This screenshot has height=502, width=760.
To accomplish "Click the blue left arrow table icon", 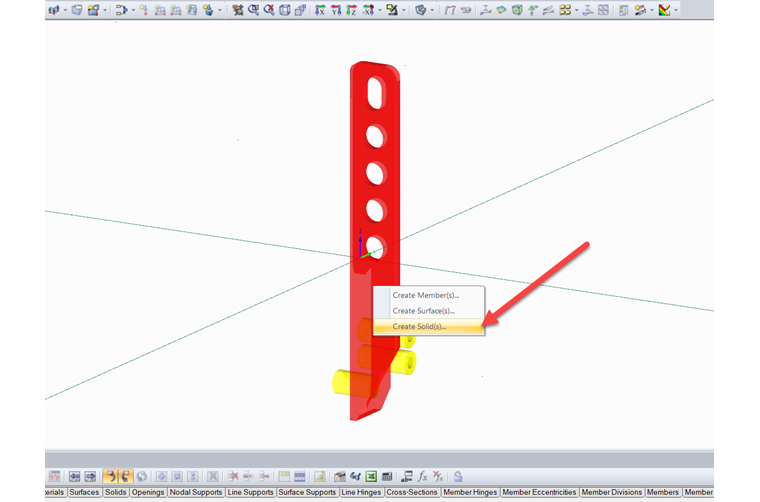I will (x=74, y=477).
